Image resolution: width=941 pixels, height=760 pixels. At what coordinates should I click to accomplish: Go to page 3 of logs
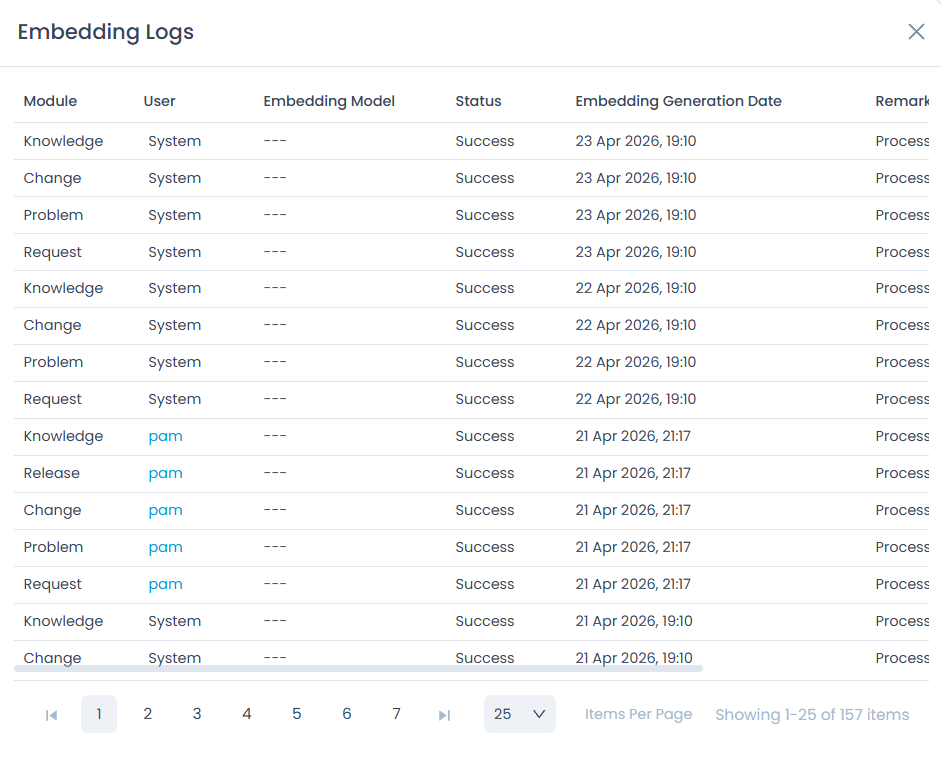[x=197, y=714]
